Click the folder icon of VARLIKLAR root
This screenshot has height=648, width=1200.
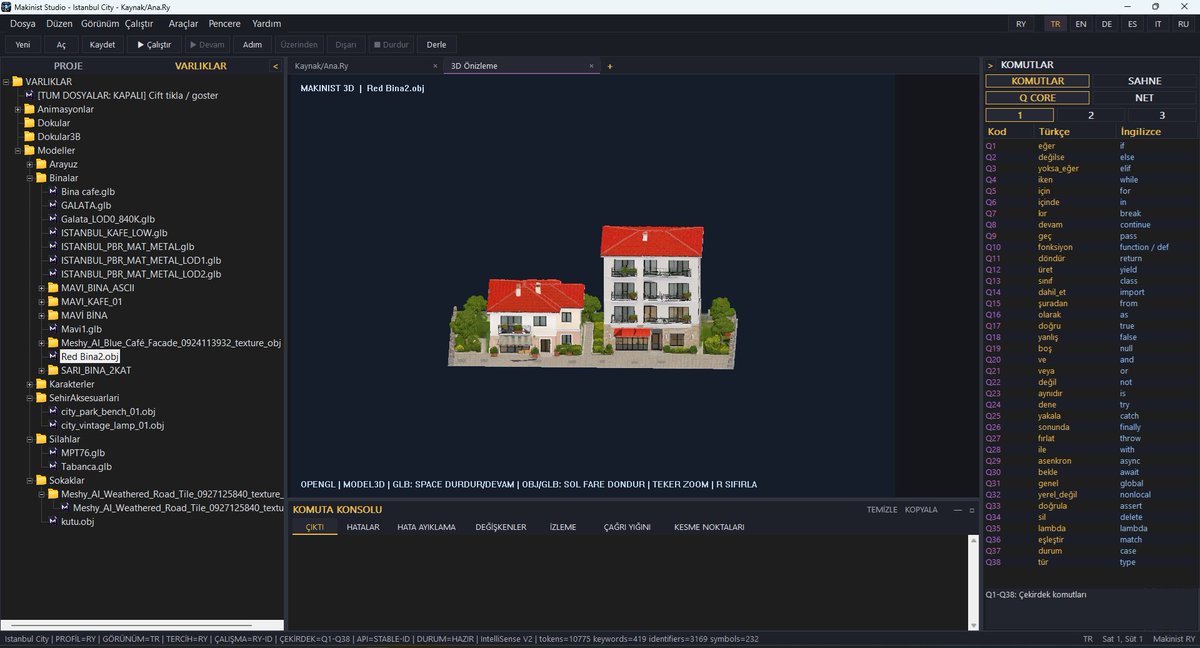[x=17, y=82]
